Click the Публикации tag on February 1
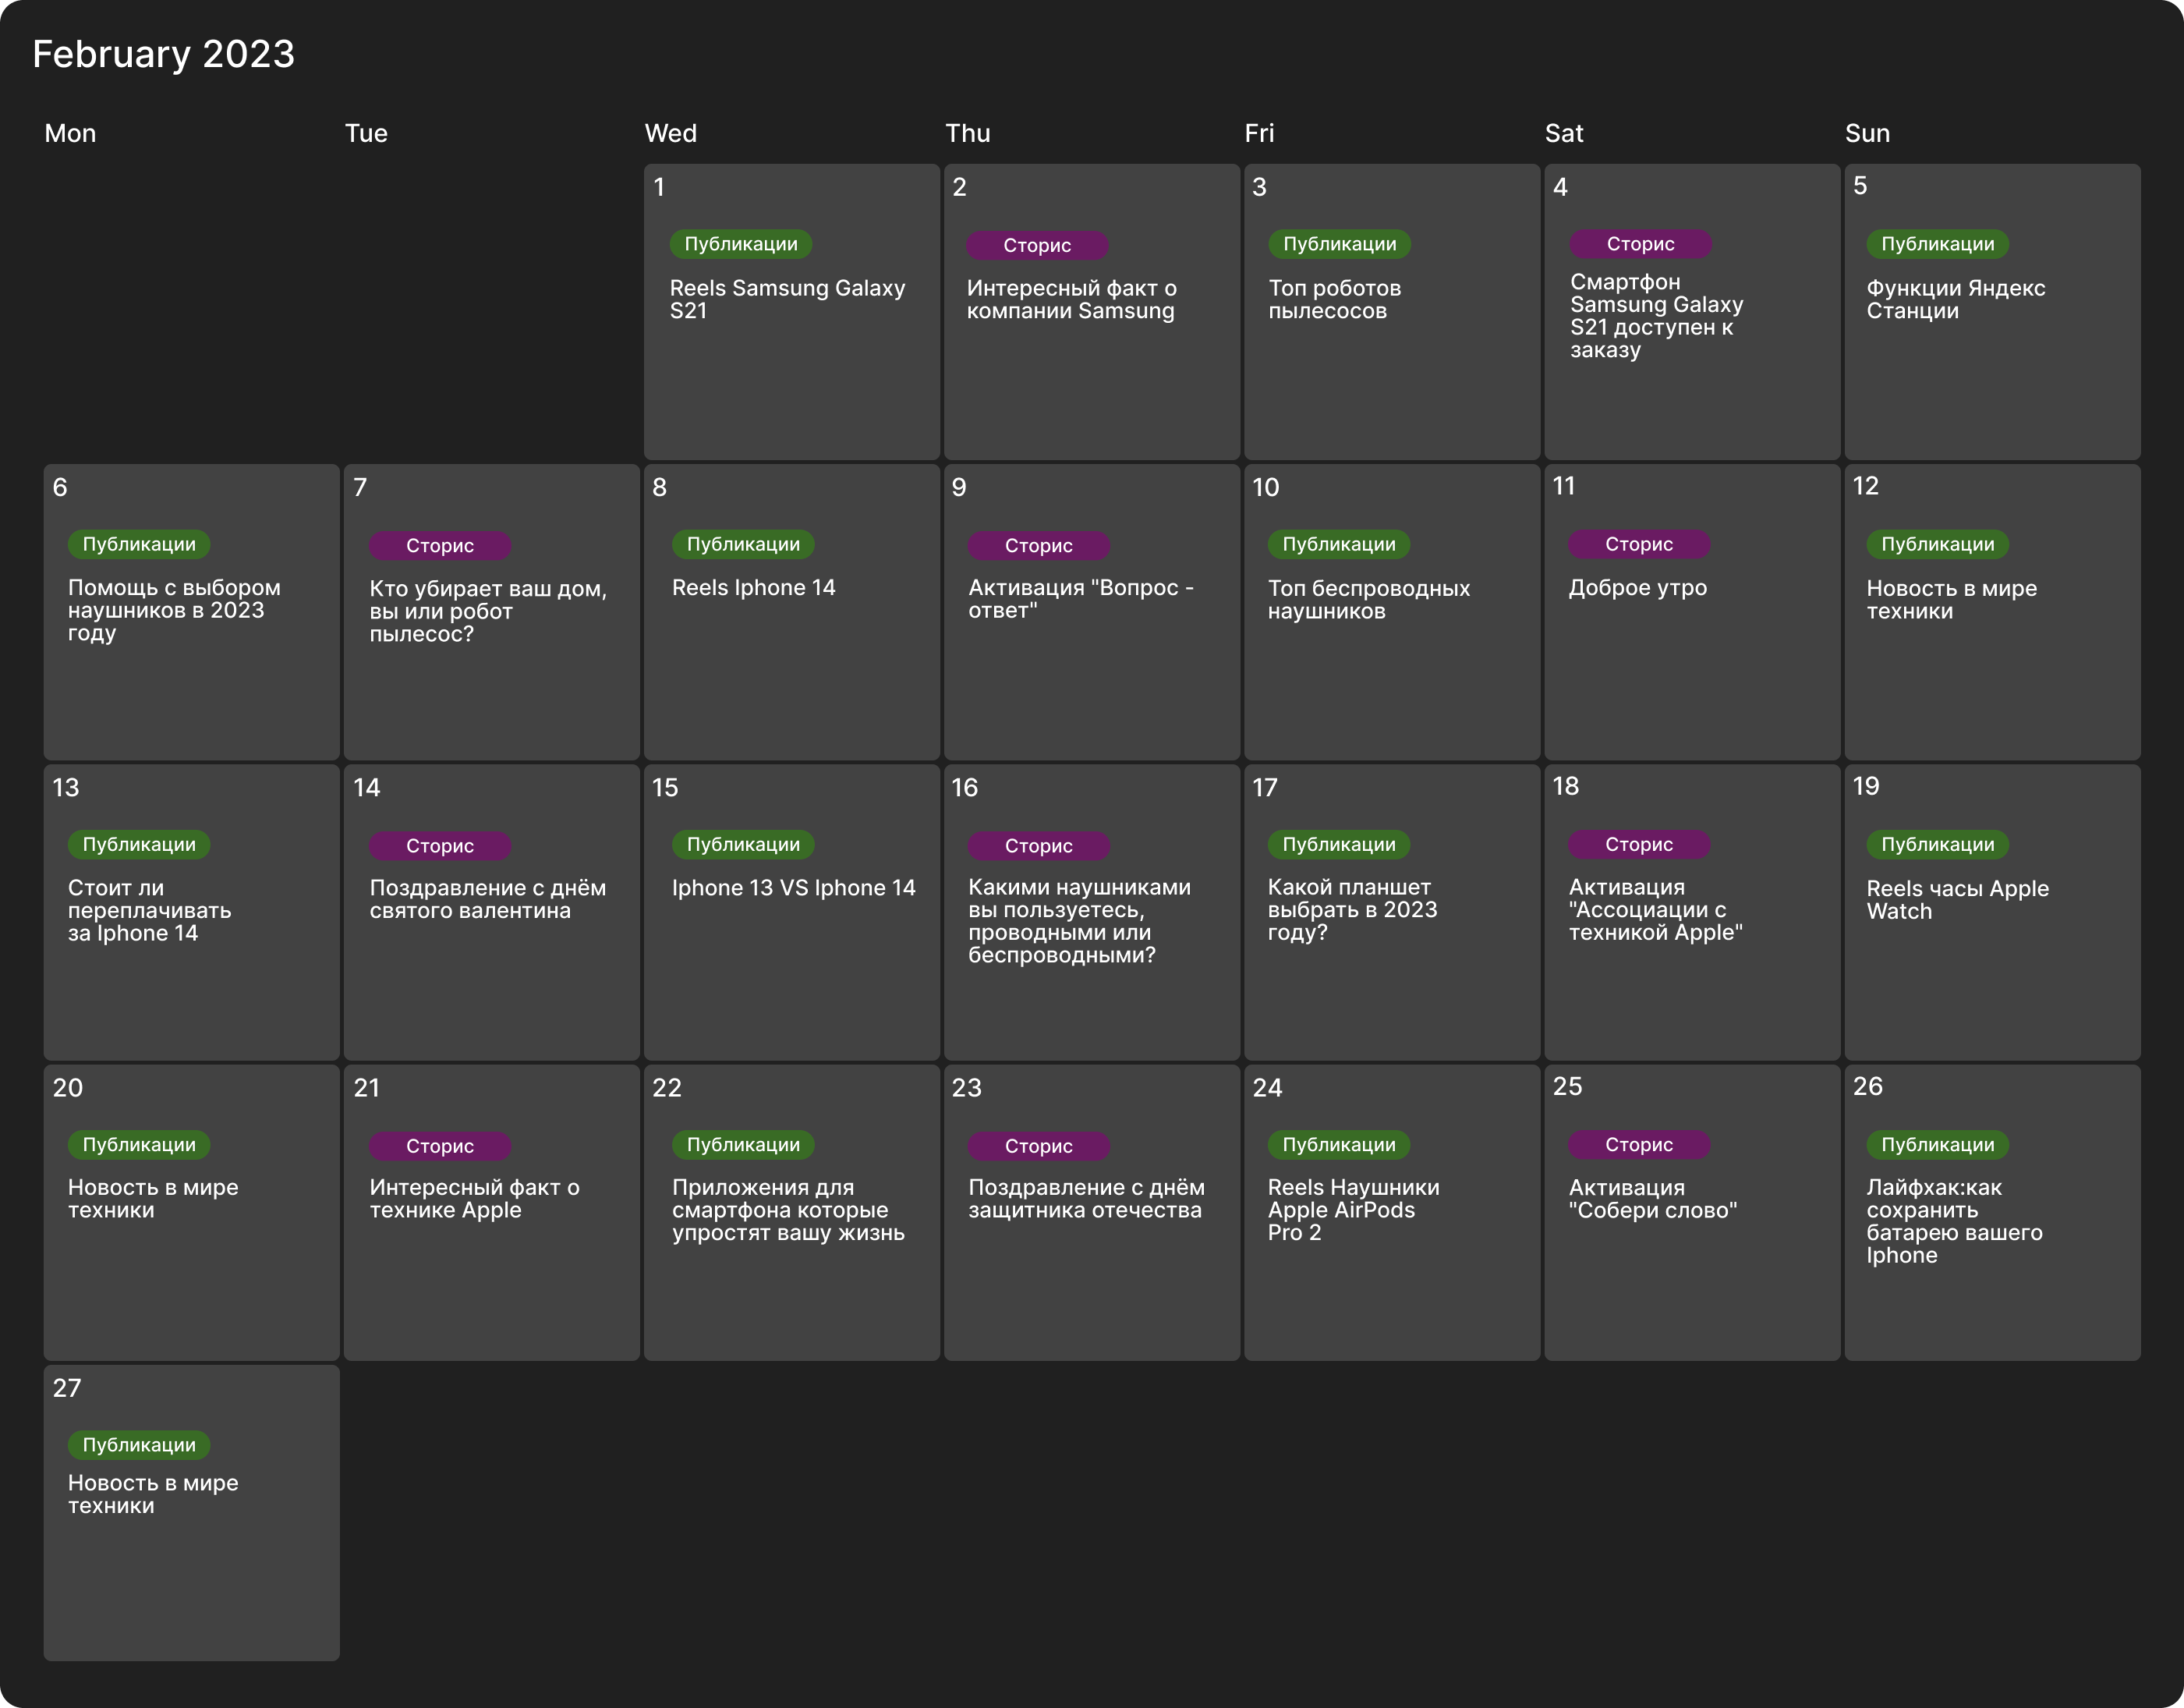 coord(741,244)
